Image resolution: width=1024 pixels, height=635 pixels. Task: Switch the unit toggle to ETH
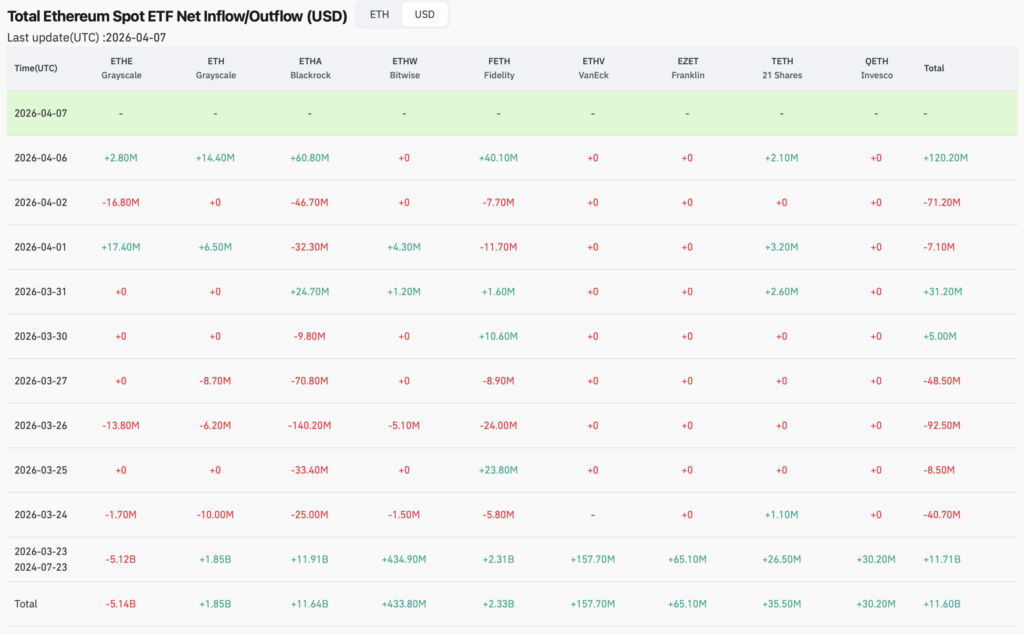tap(379, 15)
